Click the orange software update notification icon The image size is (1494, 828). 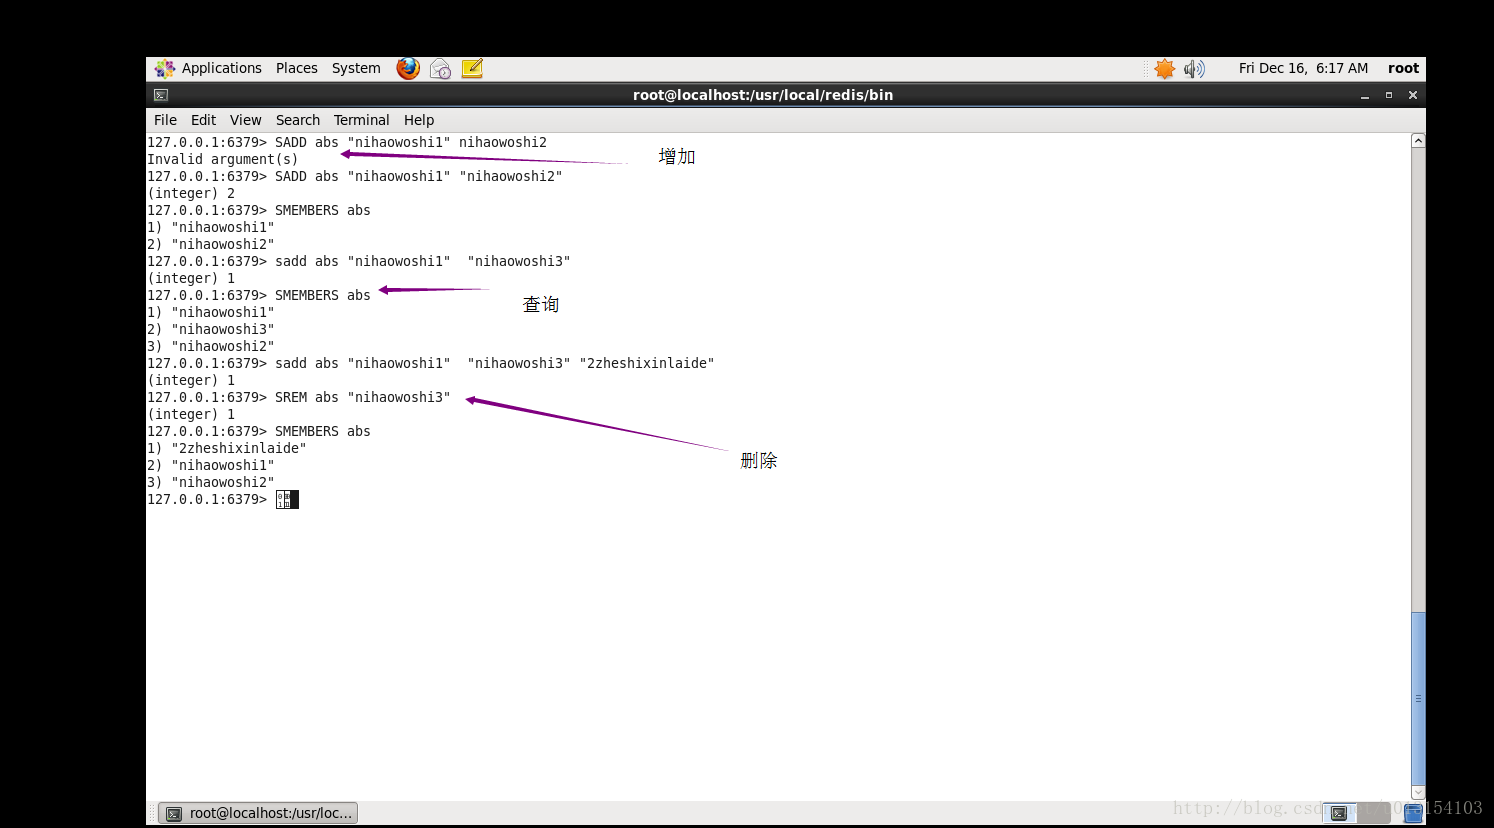[1164, 68]
